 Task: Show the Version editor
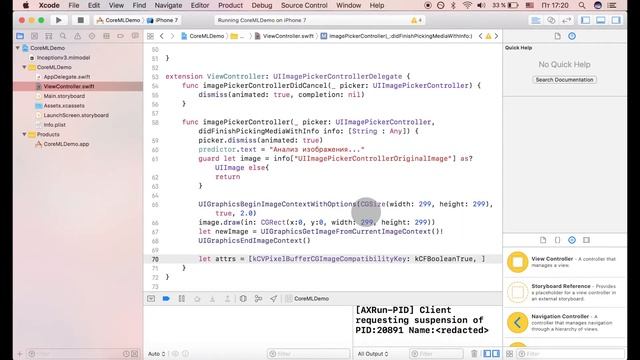[566, 20]
